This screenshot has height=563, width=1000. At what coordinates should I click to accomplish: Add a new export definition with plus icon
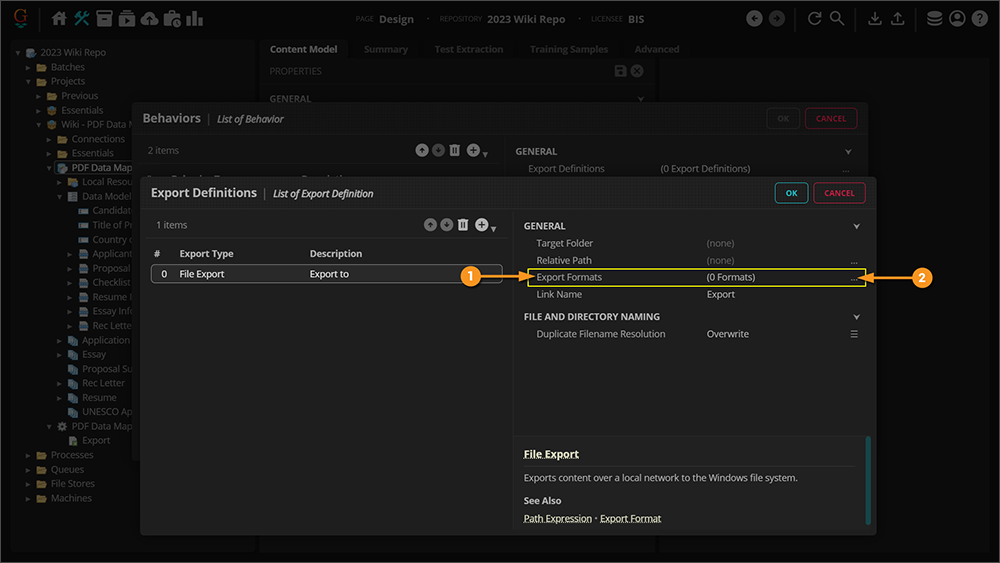click(x=481, y=225)
